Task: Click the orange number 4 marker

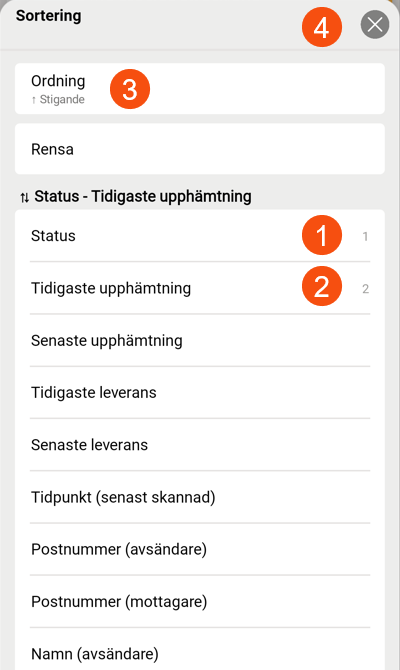Action: tap(322, 27)
